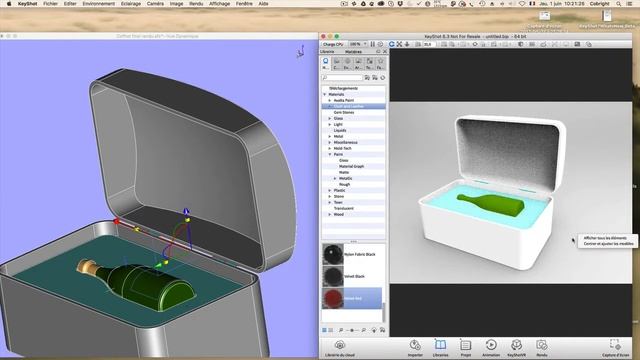Select the Velvet Red material thumbnail

click(333, 298)
